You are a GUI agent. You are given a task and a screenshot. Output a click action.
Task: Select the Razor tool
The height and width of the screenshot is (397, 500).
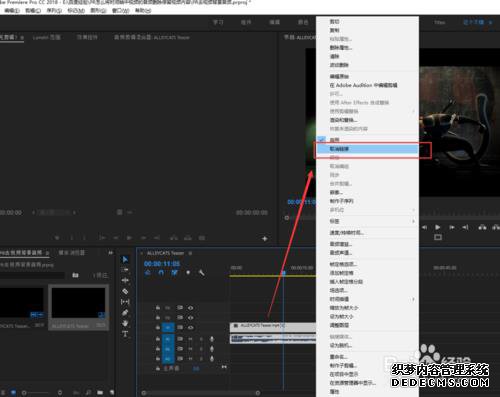pos(125,291)
